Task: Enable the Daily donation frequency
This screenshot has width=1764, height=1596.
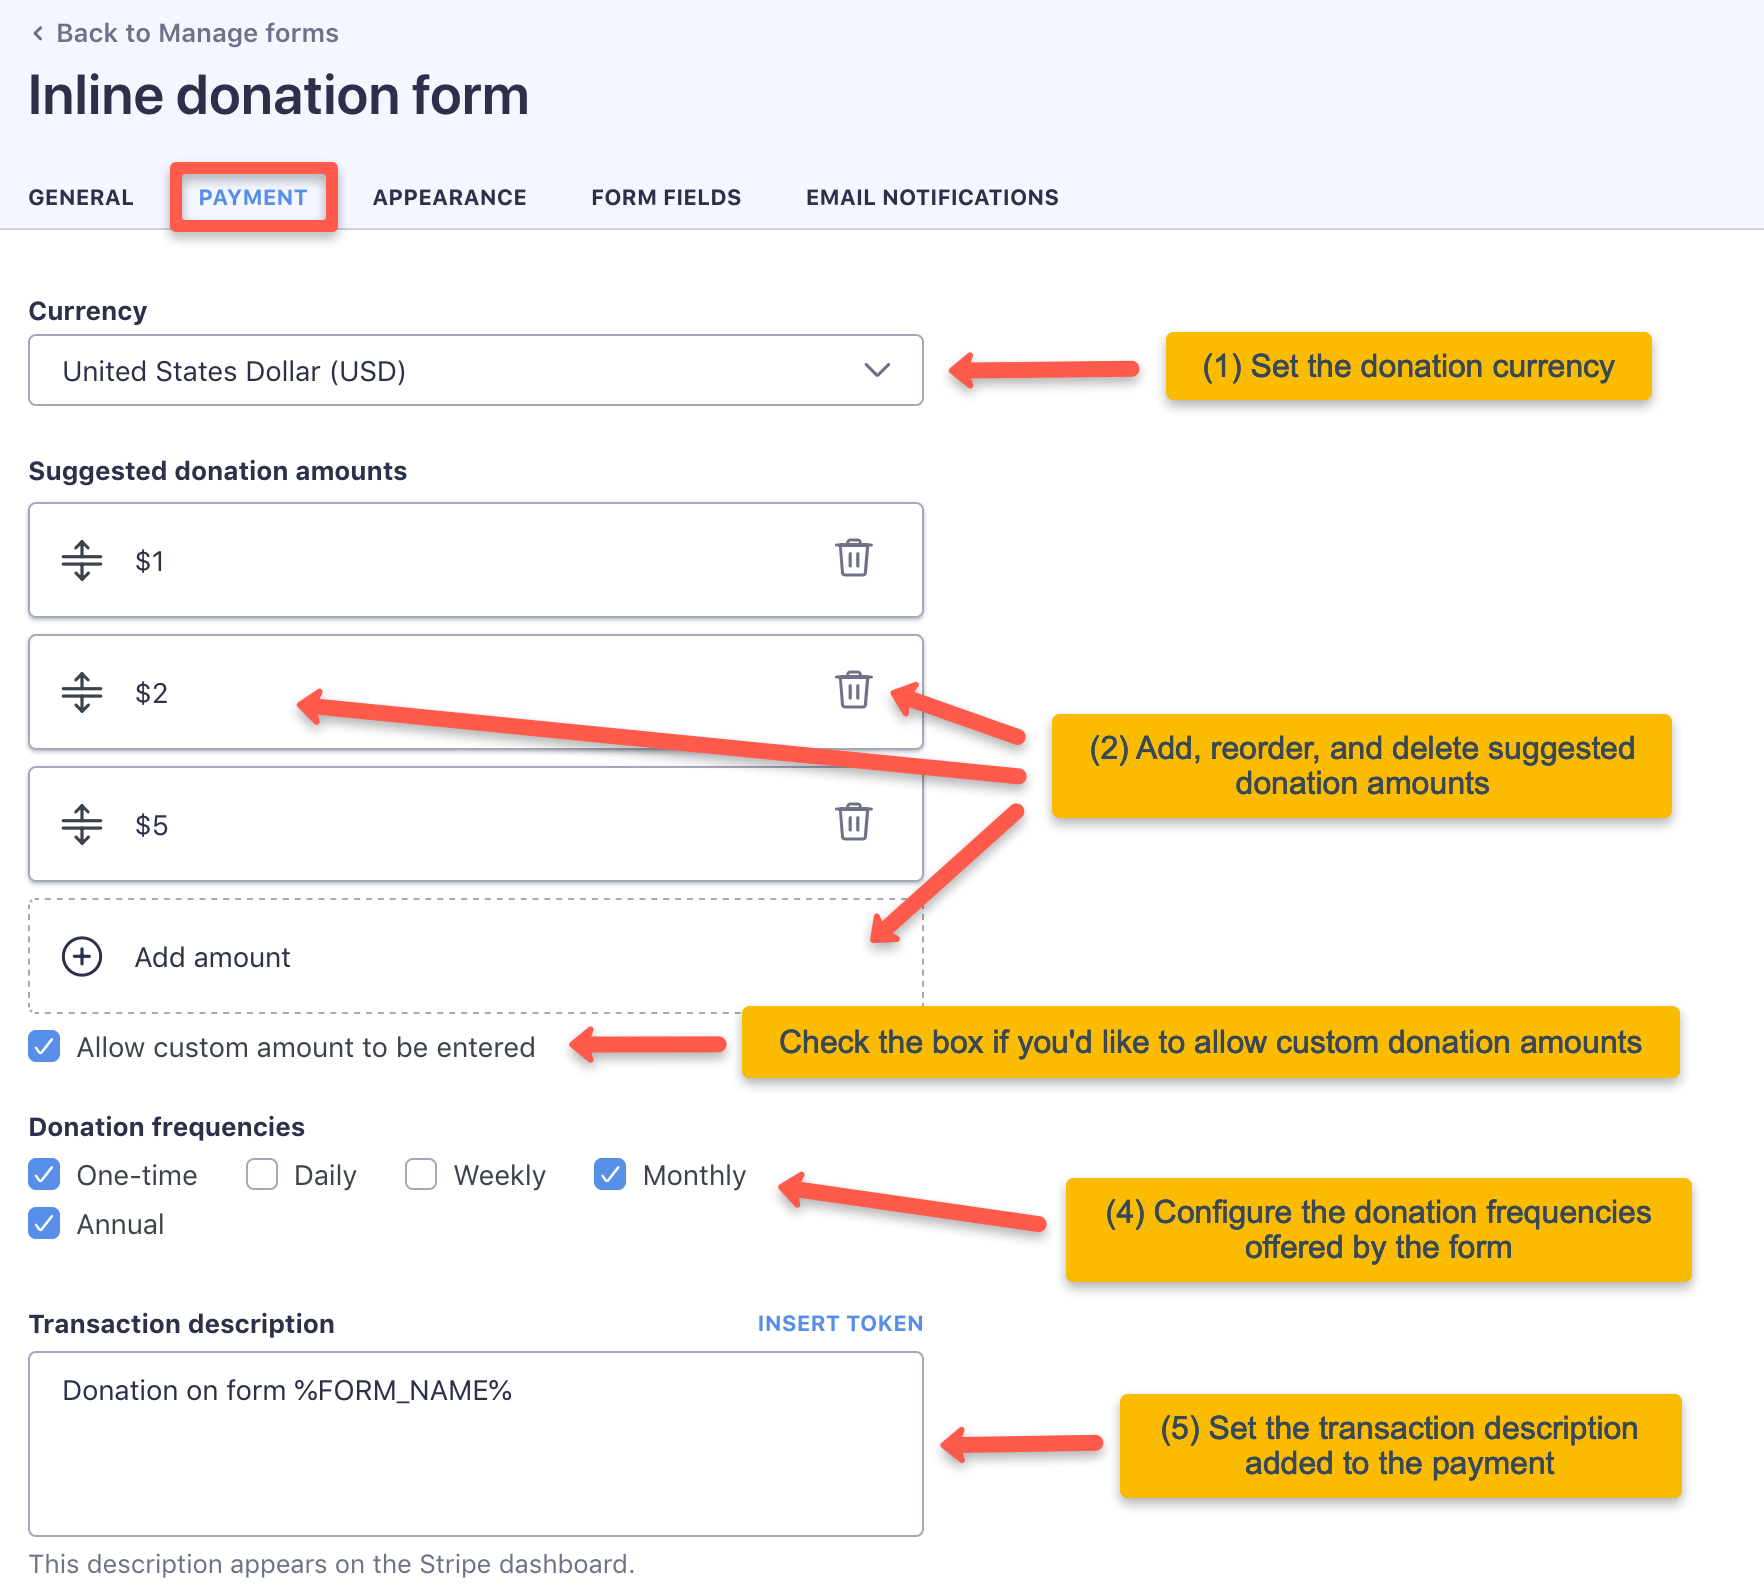Action: pos(261,1174)
